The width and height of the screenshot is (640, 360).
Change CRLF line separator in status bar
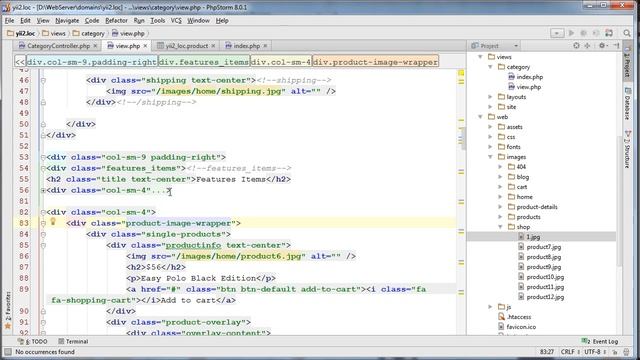pyautogui.click(x=570, y=352)
